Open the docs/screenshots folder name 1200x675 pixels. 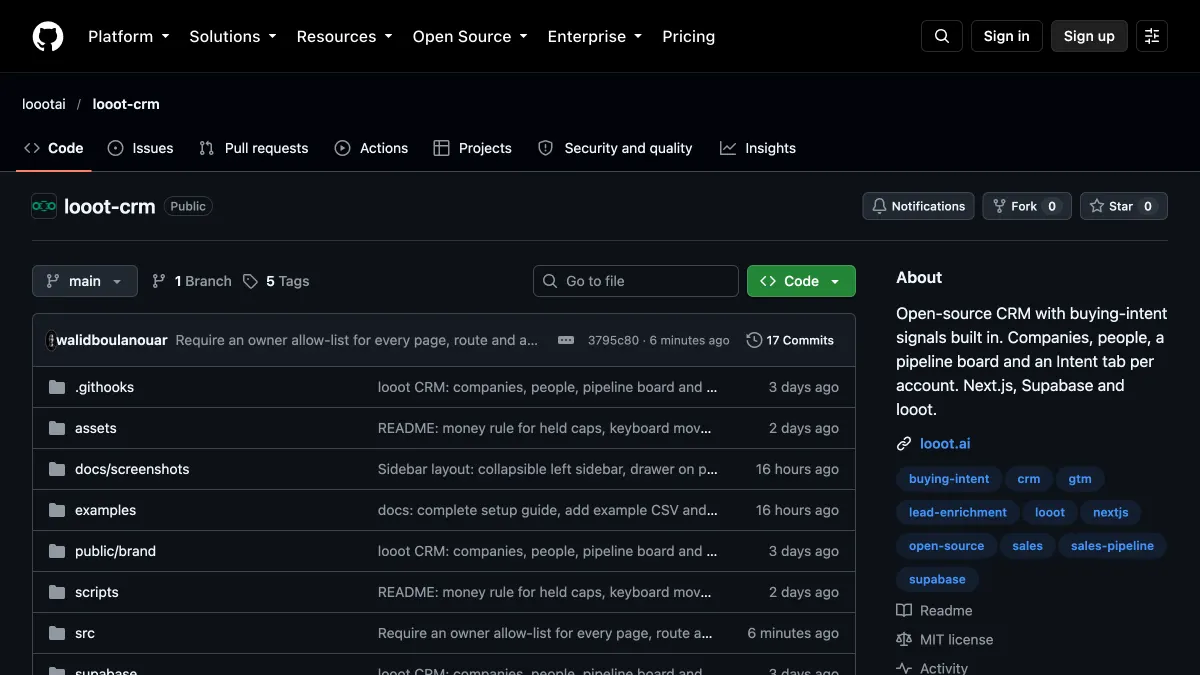(132, 469)
